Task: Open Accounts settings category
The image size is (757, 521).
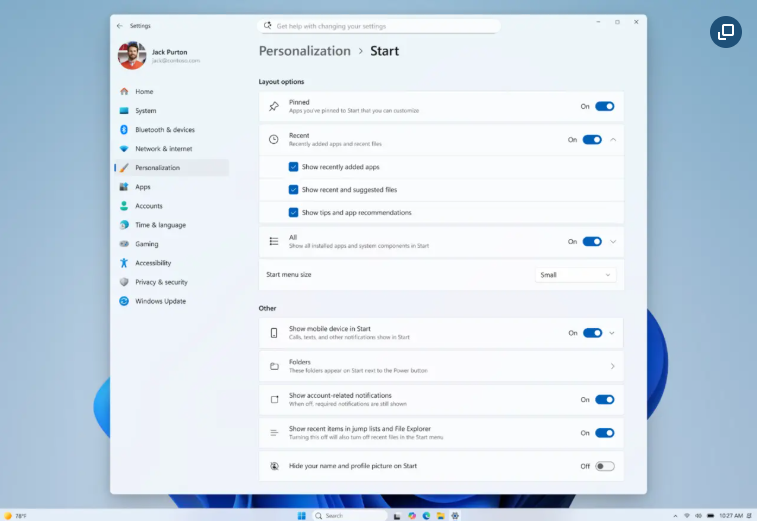Action: tap(171, 206)
